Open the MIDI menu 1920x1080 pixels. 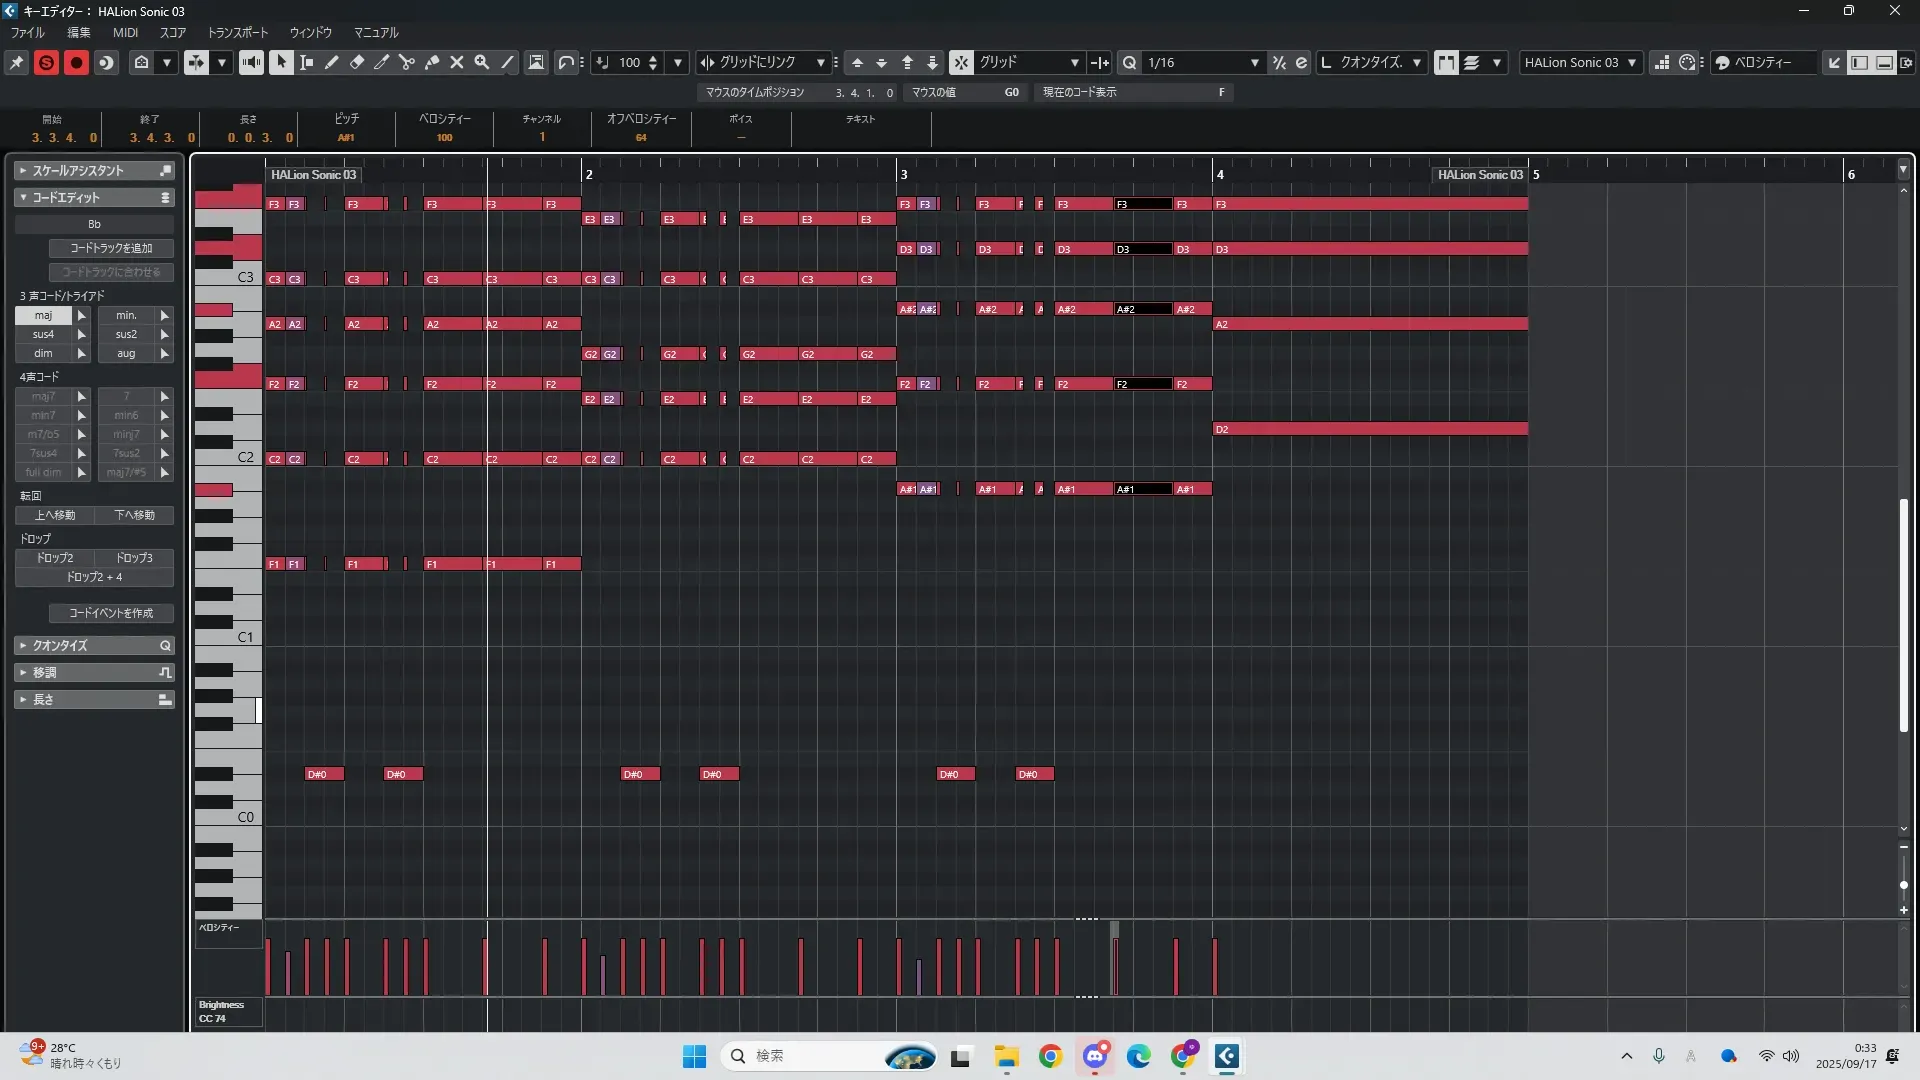tap(125, 32)
